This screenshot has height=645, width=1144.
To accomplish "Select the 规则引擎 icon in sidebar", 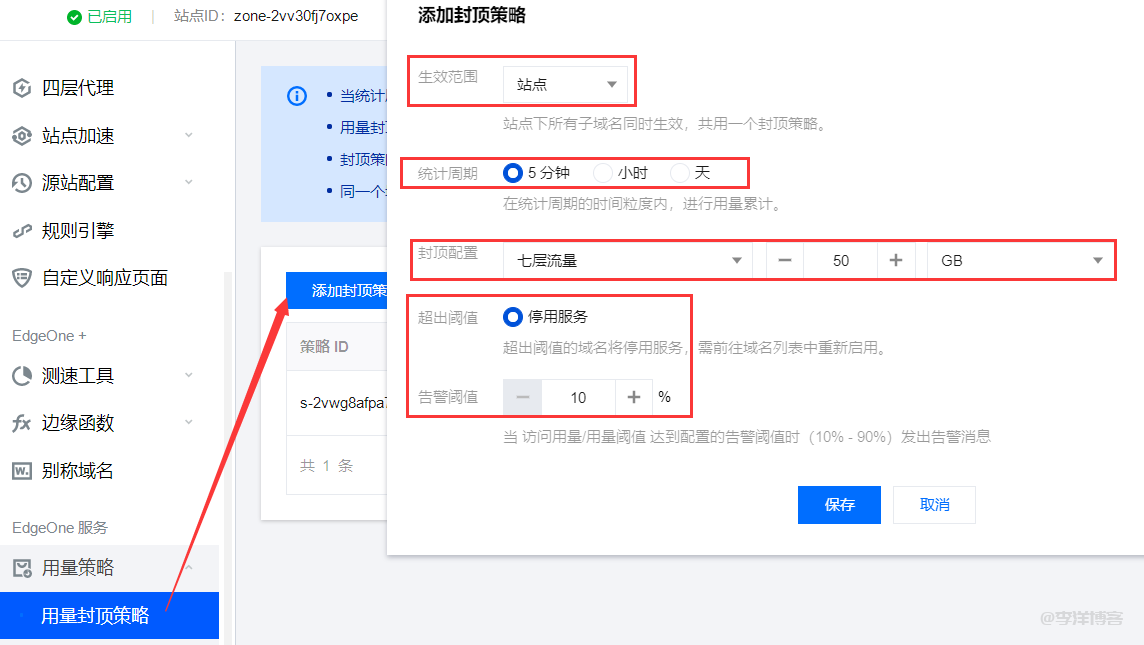I will point(22,231).
